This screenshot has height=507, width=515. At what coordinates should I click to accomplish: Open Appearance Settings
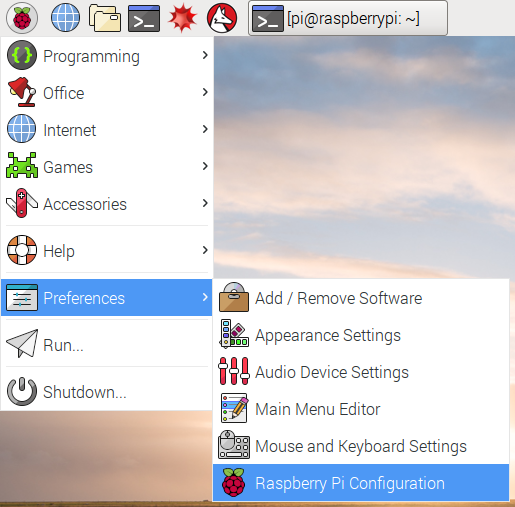pyautogui.click(x=361, y=334)
